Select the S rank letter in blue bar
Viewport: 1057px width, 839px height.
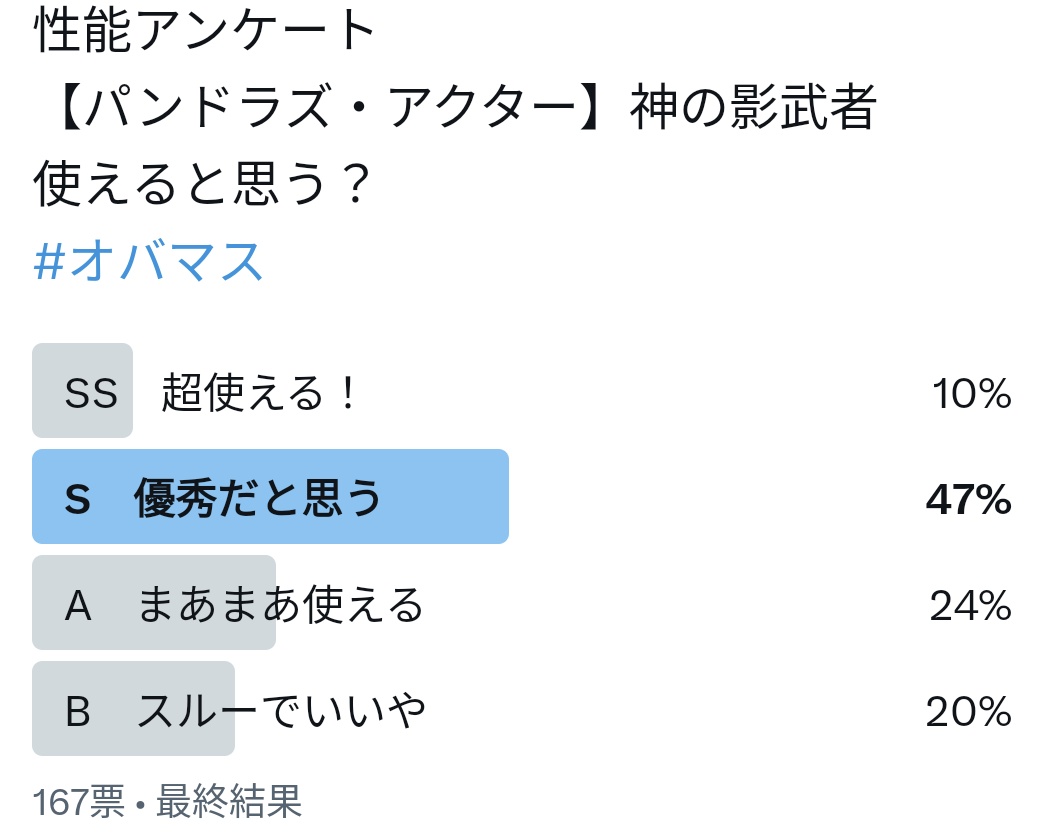click(x=78, y=499)
